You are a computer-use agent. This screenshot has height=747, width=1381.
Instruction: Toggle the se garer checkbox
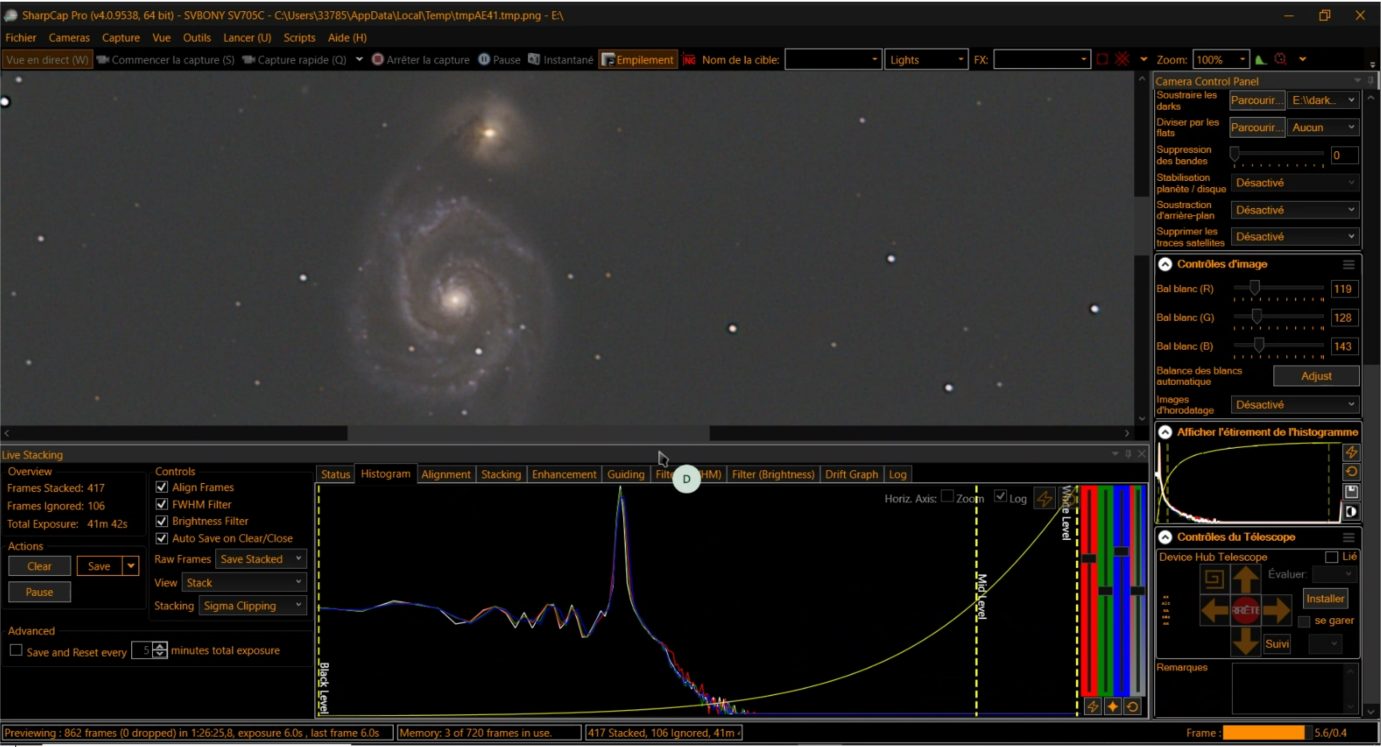point(1304,621)
